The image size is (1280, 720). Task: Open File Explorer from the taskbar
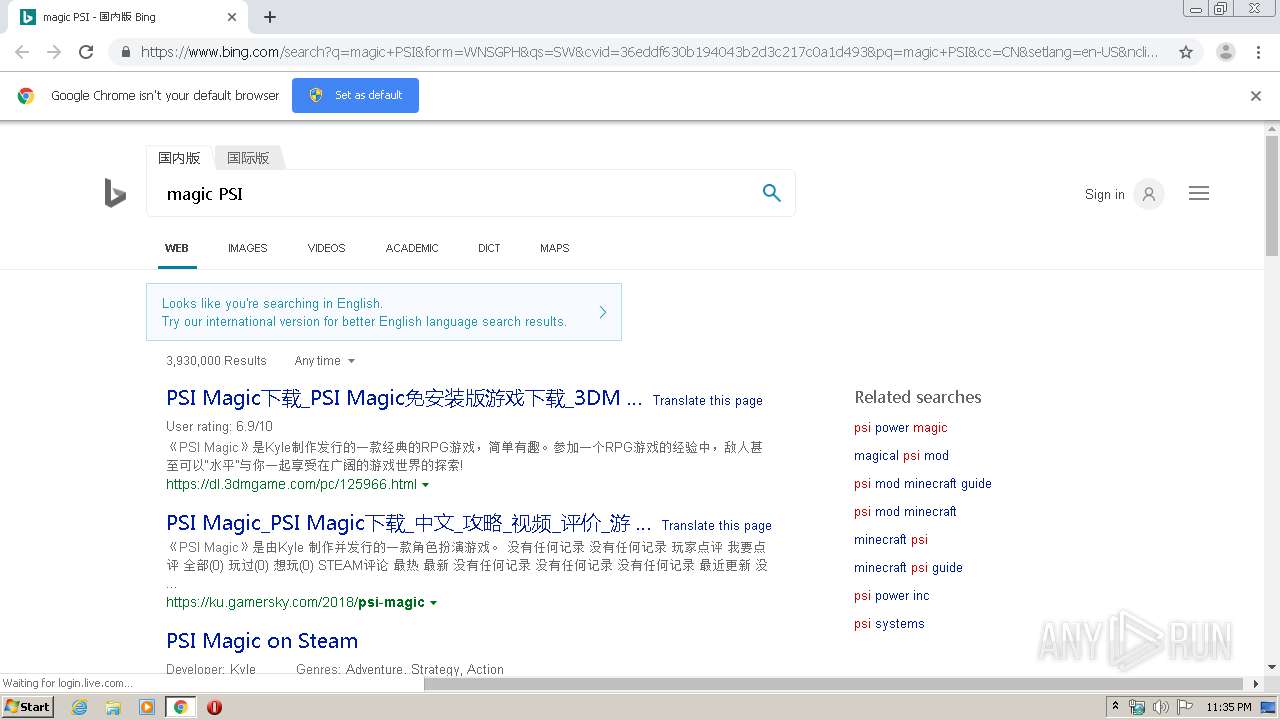pyautogui.click(x=113, y=707)
